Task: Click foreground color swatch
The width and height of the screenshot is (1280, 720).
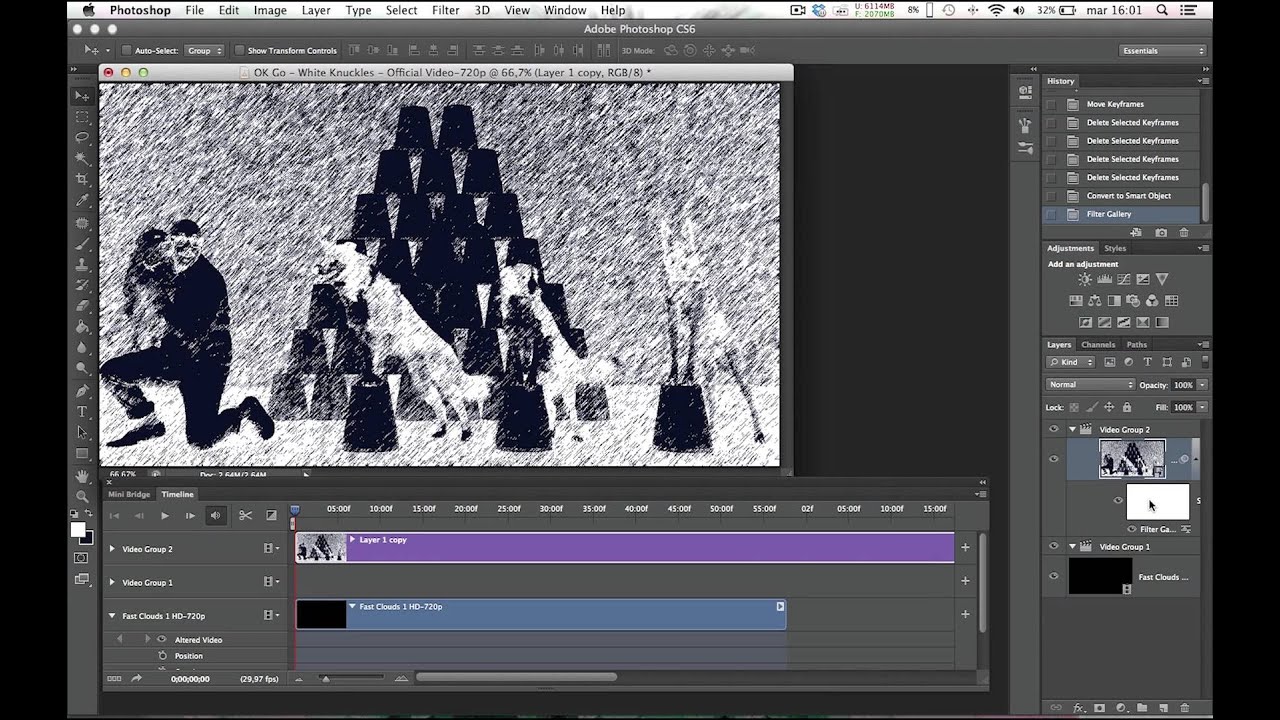Action: pyautogui.click(x=78, y=530)
